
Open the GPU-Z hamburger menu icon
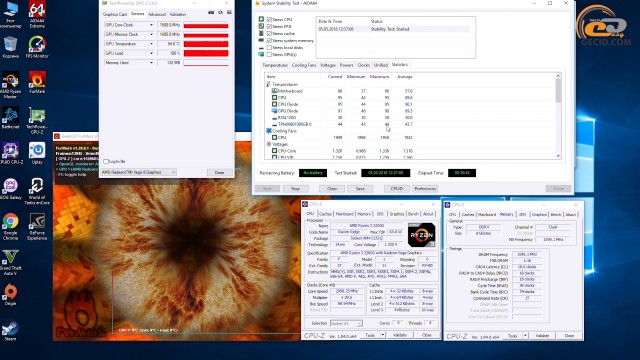tap(229, 13)
